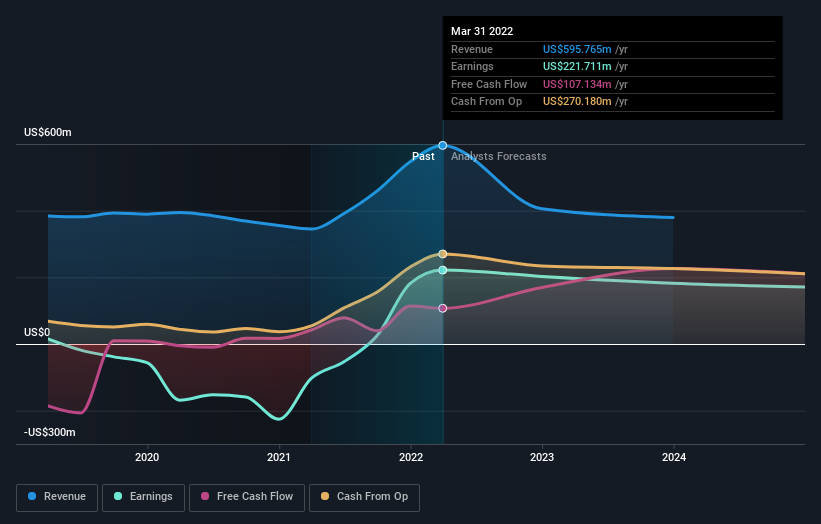The height and width of the screenshot is (524, 821).
Task: Select the 2024 x-axis label
Action: click(674, 458)
